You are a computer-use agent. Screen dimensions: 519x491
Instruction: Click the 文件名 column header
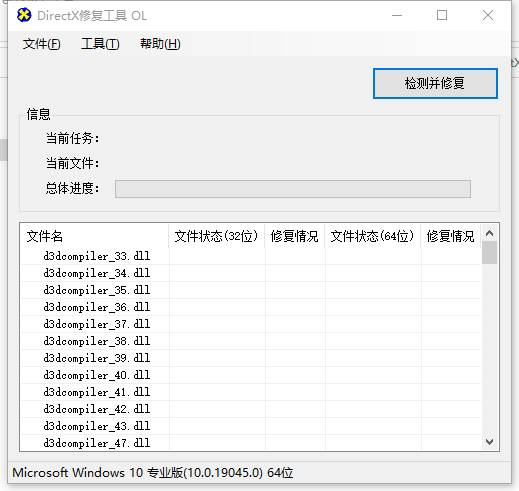pyautogui.click(x=95, y=236)
